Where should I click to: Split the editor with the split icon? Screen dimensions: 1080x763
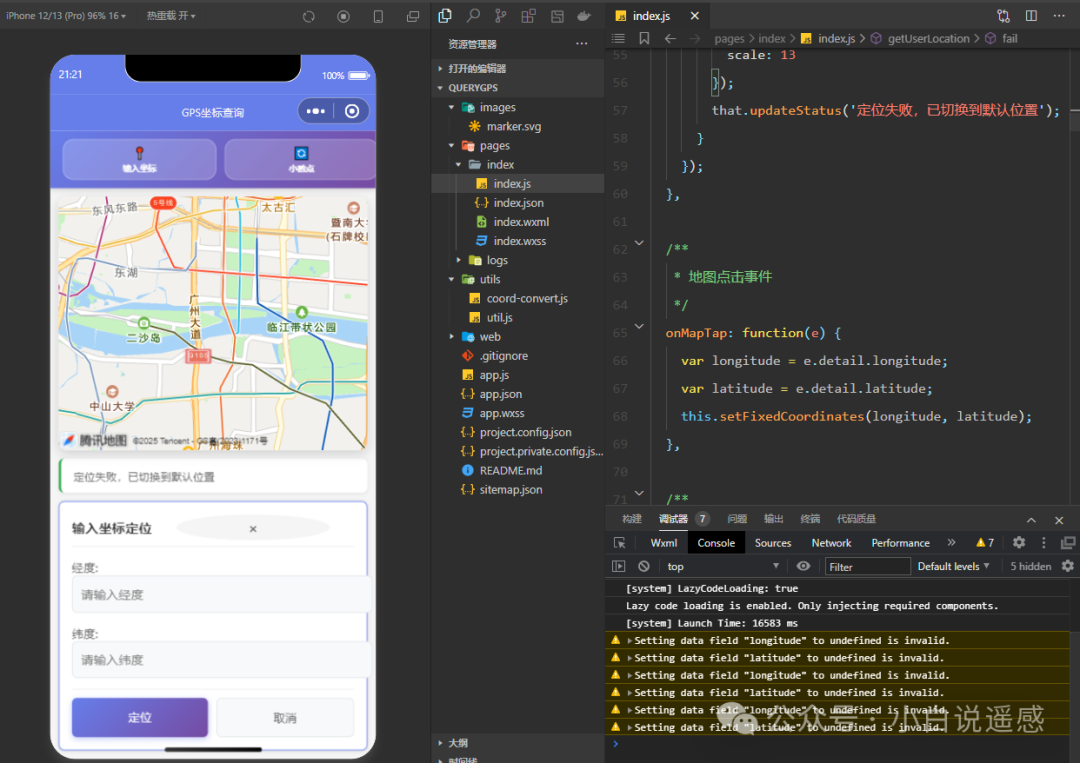pyautogui.click(x=1031, y=16)
